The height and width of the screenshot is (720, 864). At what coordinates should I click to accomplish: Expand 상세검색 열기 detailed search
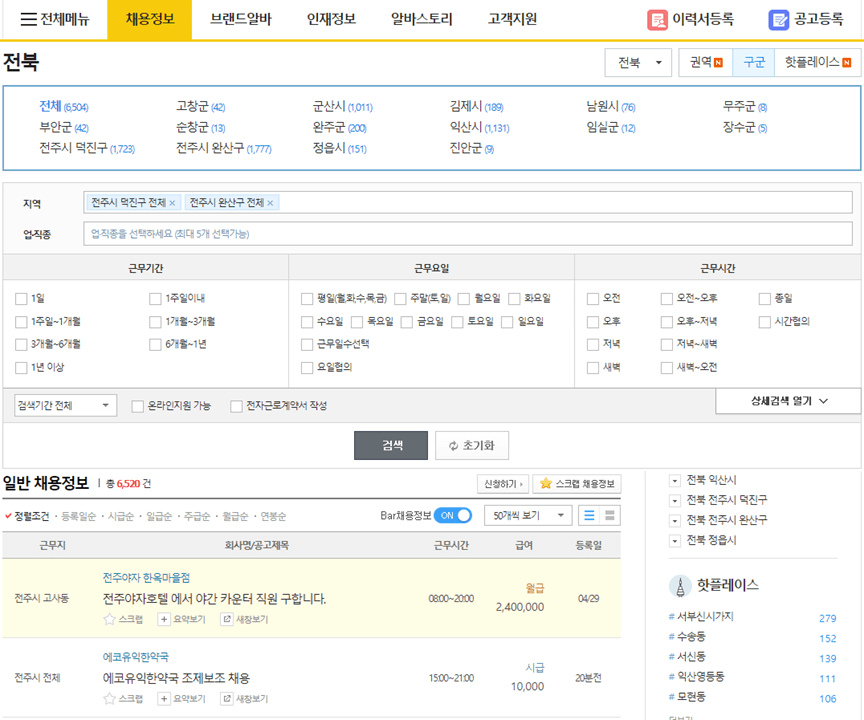[x=787, y=399]
